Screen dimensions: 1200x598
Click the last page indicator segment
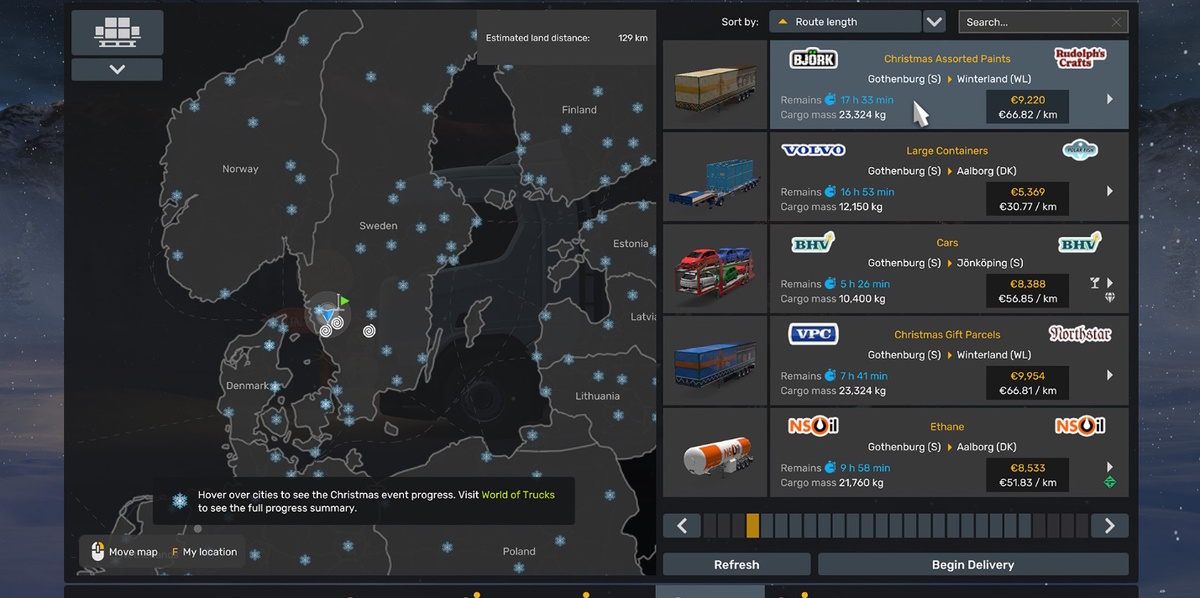click(1082, 526)
